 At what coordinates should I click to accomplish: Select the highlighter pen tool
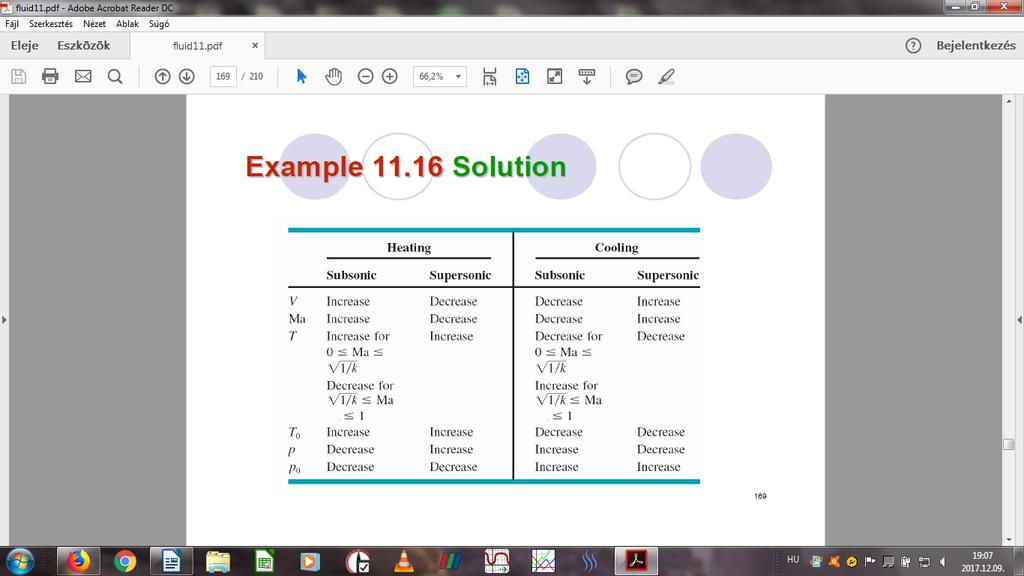666,76
